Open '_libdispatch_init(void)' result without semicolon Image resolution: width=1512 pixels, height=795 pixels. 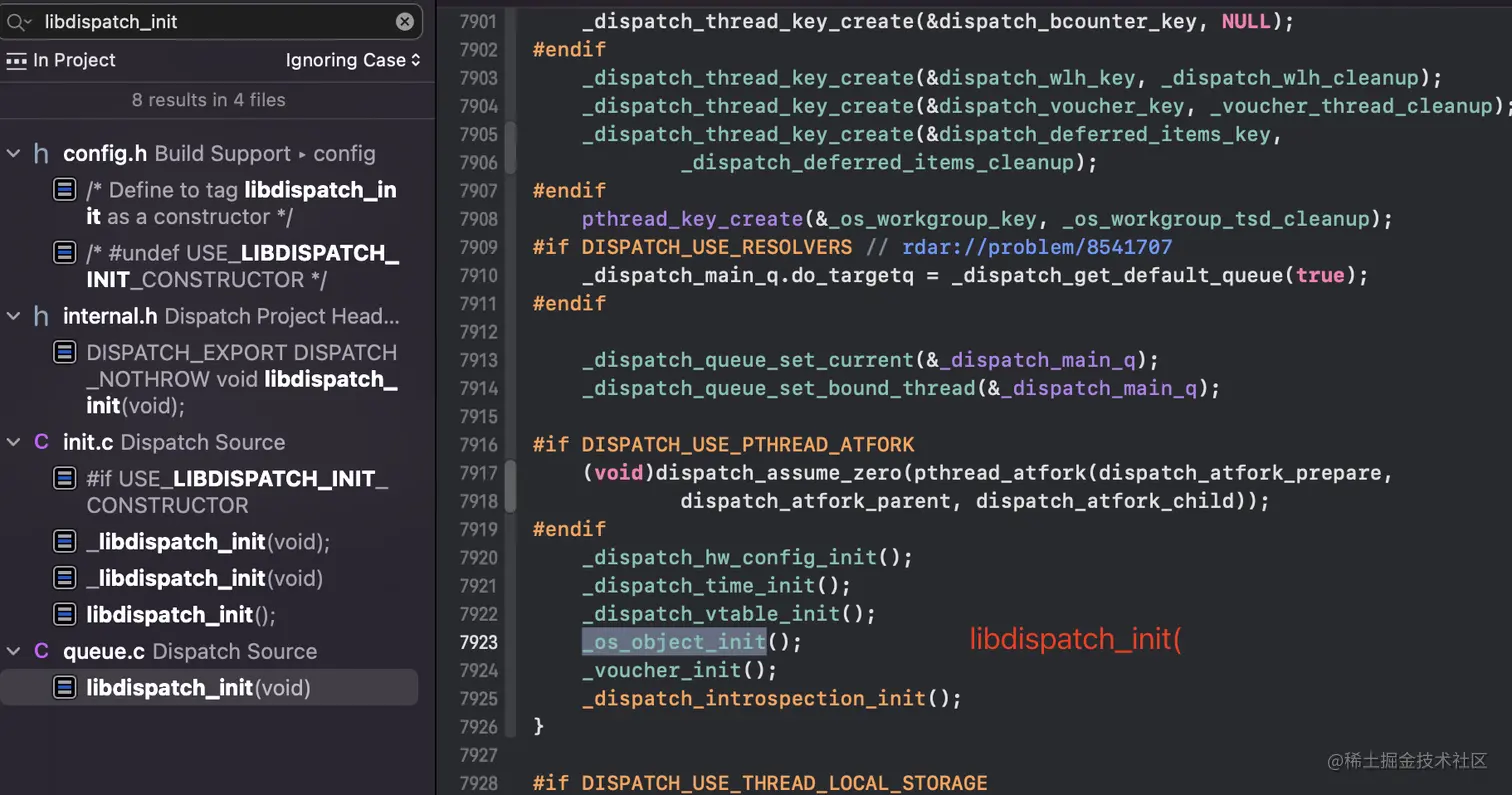pos(205,578)
